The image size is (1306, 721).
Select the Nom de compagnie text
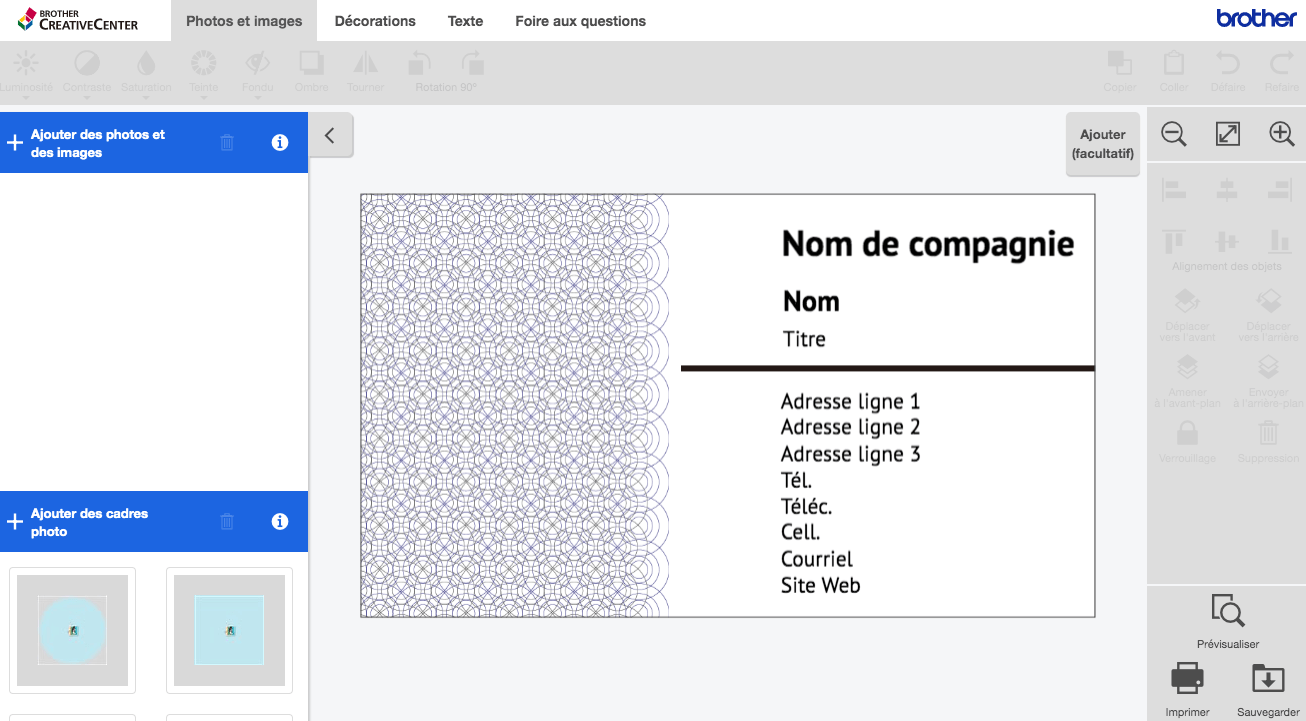point(928,244)
